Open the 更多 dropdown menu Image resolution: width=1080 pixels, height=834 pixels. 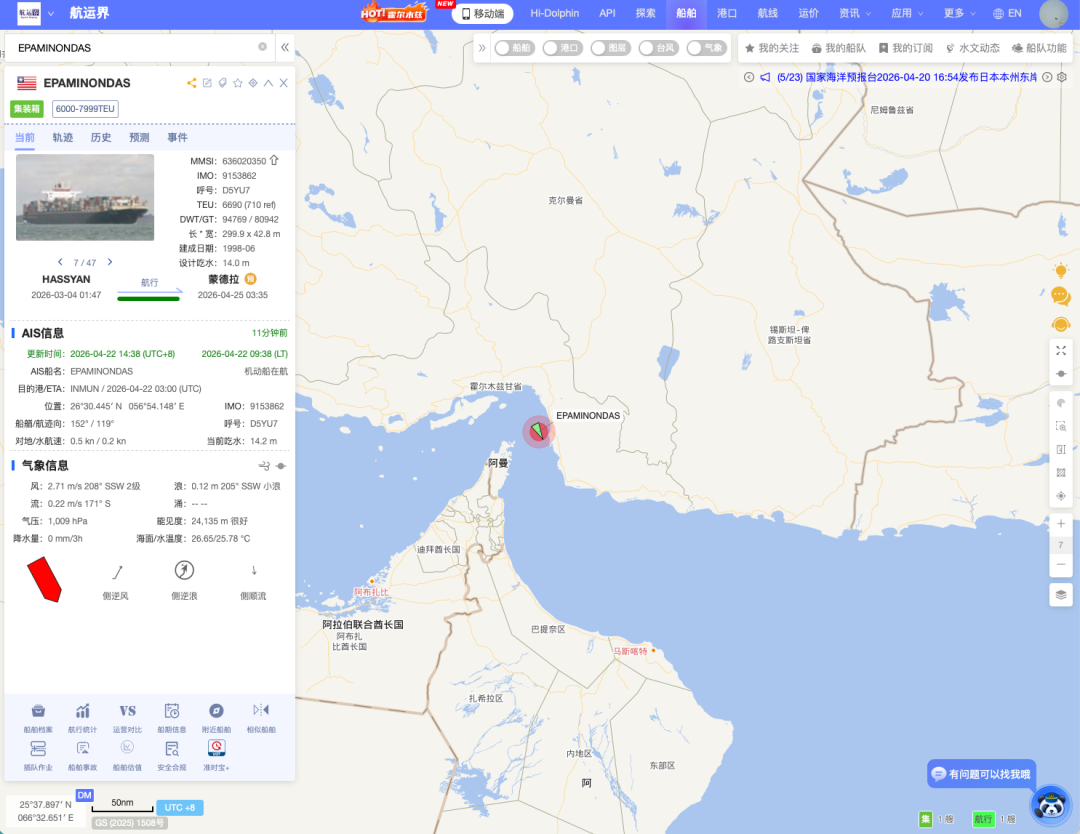tap(960, 13)
